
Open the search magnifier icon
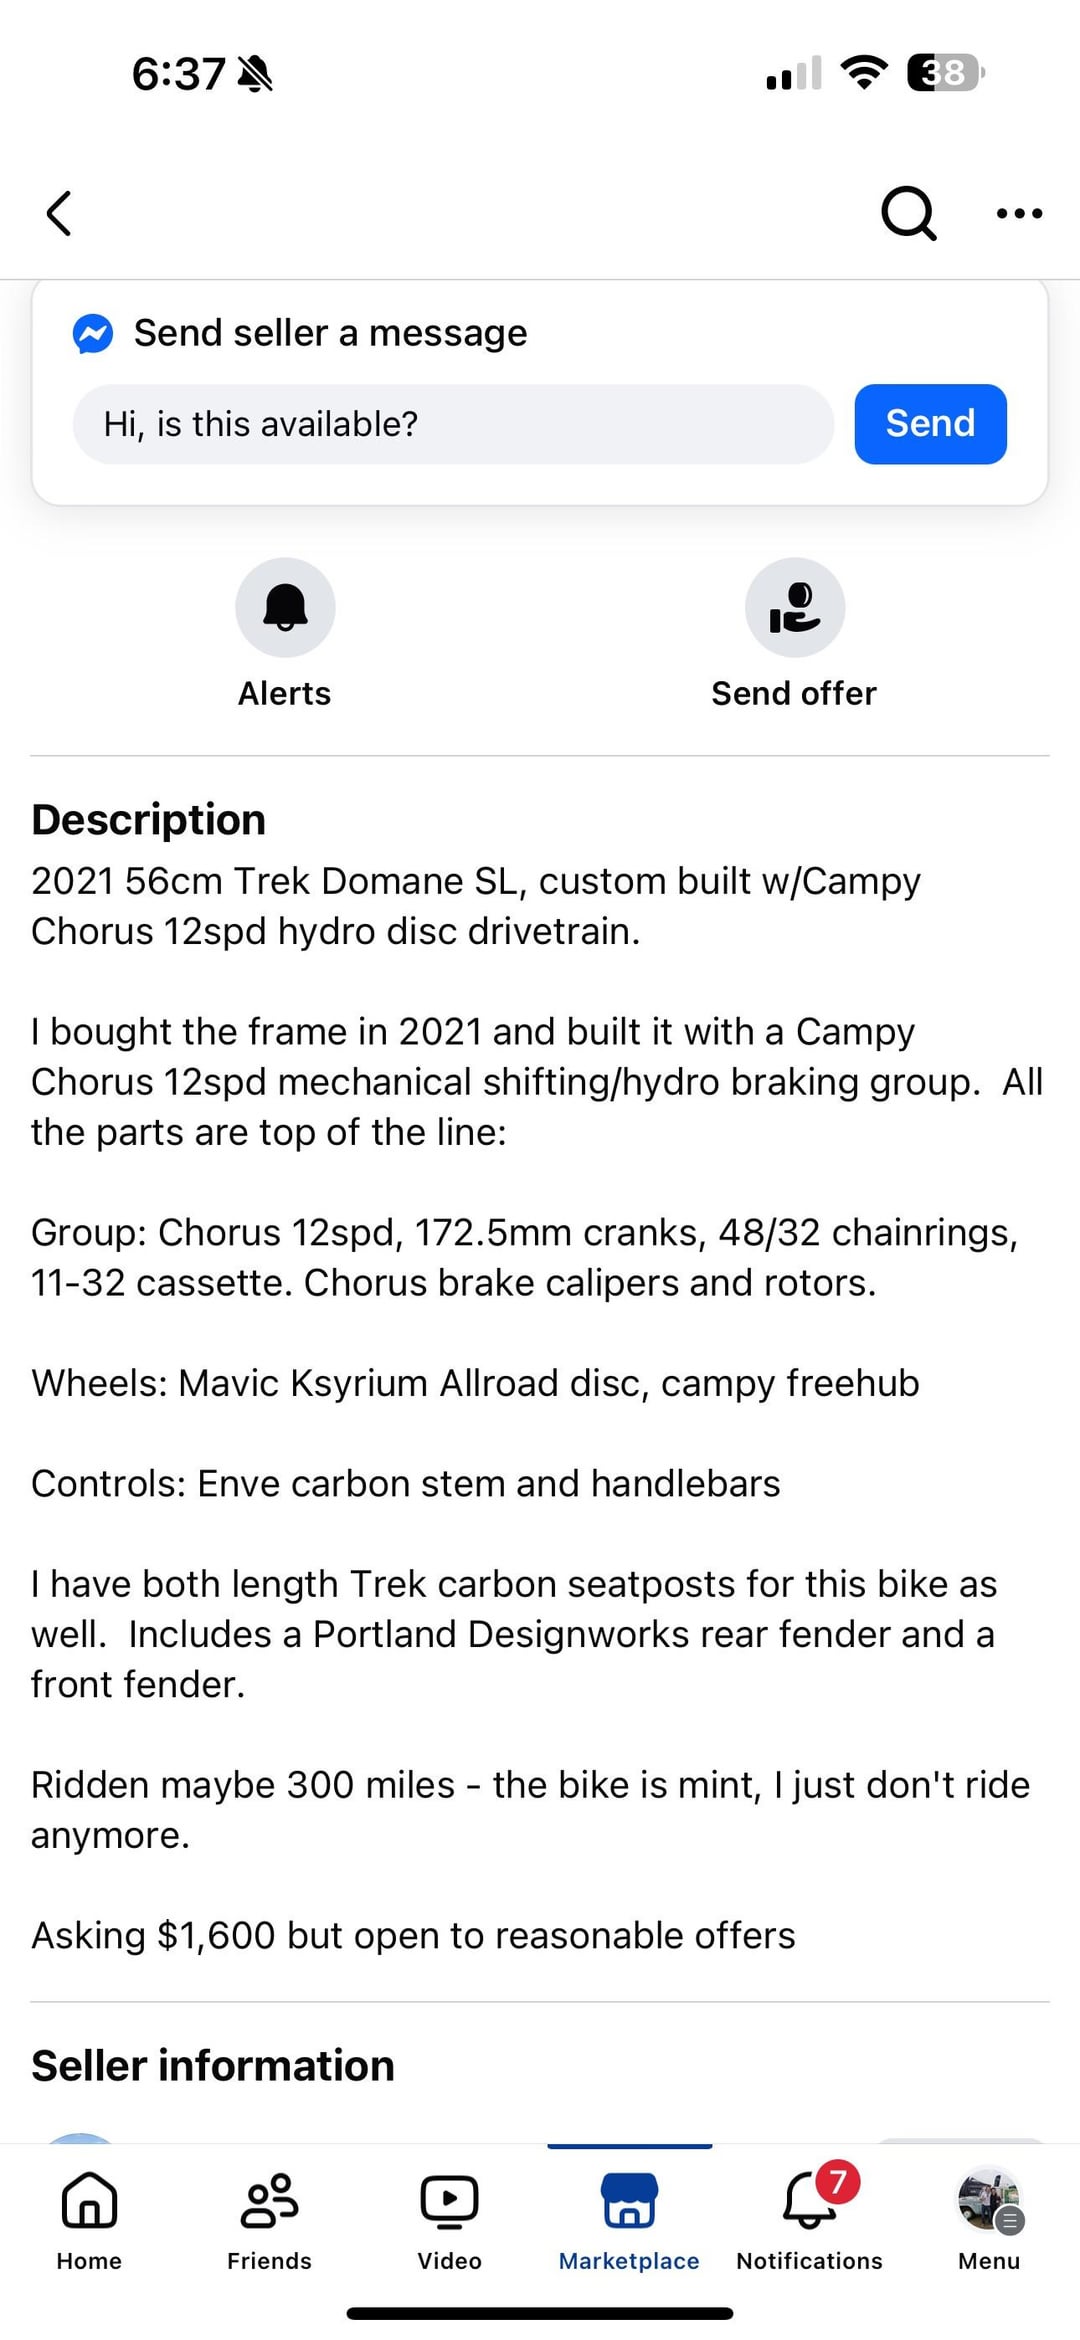[x=908, y=213]
